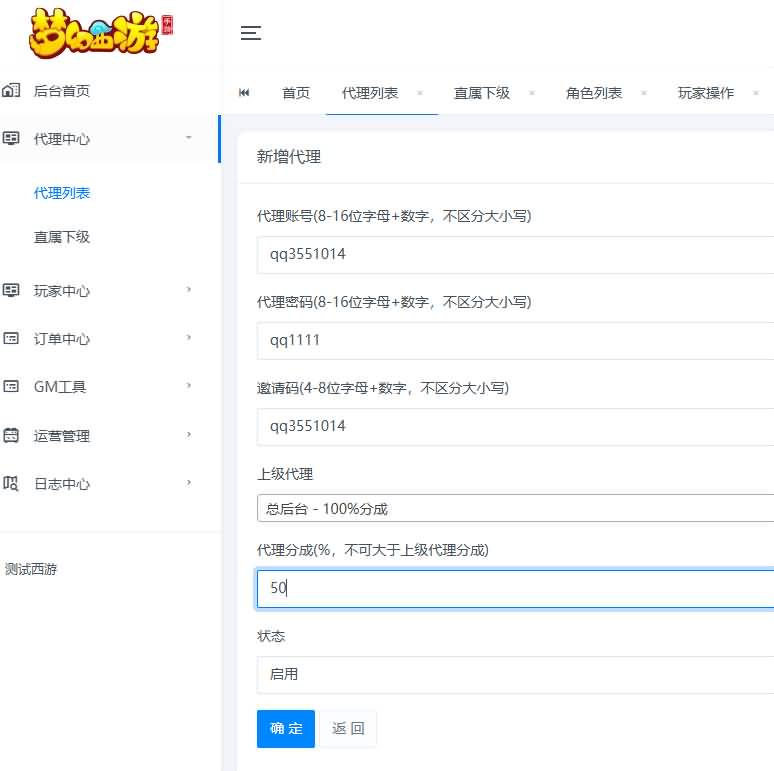Focus the 代理密码 field containing qq1111
This screenshot has width=774, height=771.
tap(515, 341)
